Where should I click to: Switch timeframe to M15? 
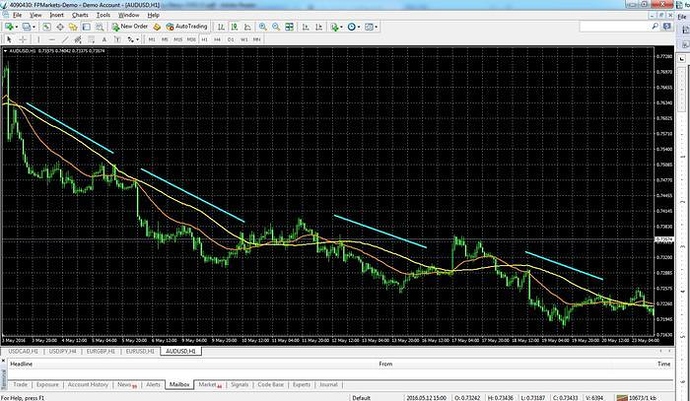pyautogui.click(x=178, y=40)
